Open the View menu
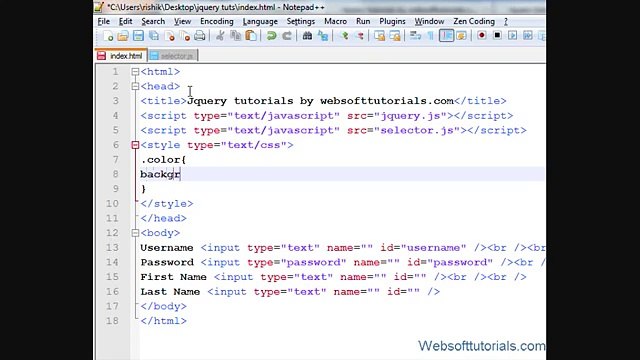Image resolution: width=640 pixels, height=360 pixels. 182,21
